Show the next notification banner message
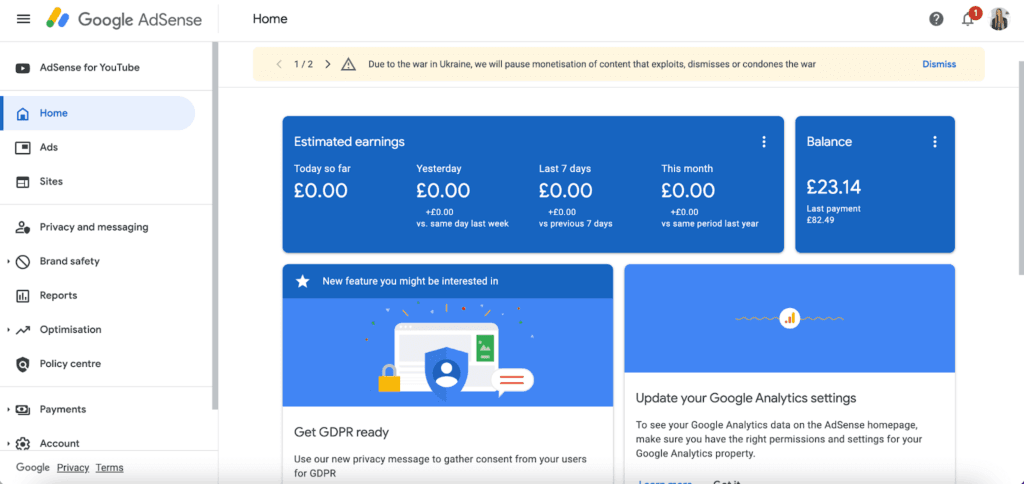 [x=327, y=64]
